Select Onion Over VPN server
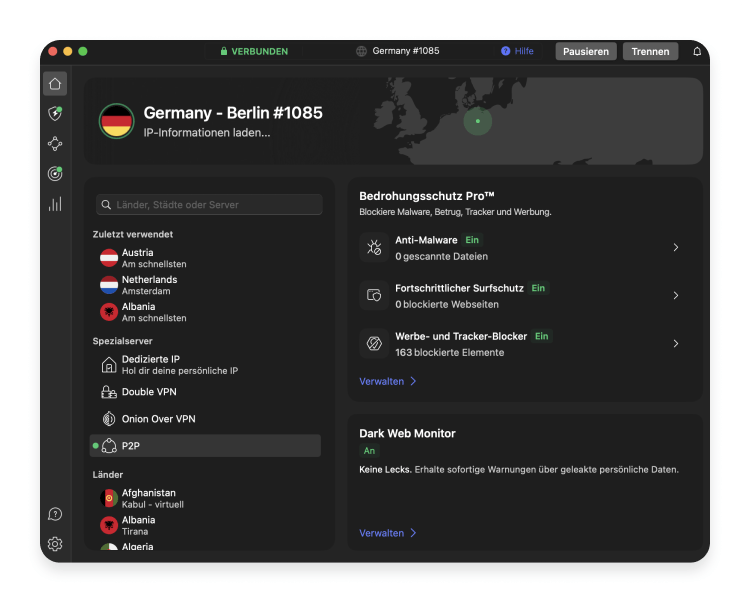Viewport: 750px width, 603px height. point(206,419)
